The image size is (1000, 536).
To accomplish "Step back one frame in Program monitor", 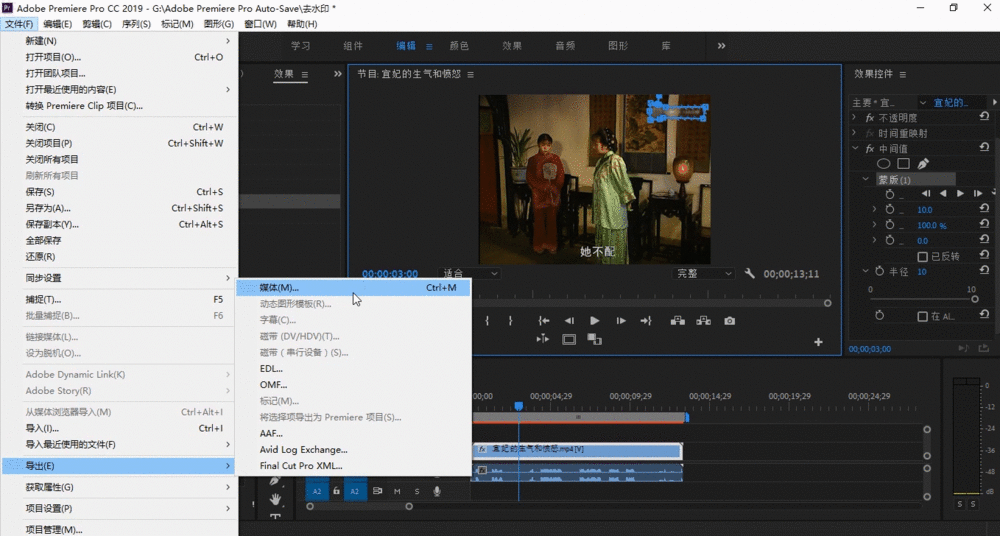I will [x=569, y=321].
